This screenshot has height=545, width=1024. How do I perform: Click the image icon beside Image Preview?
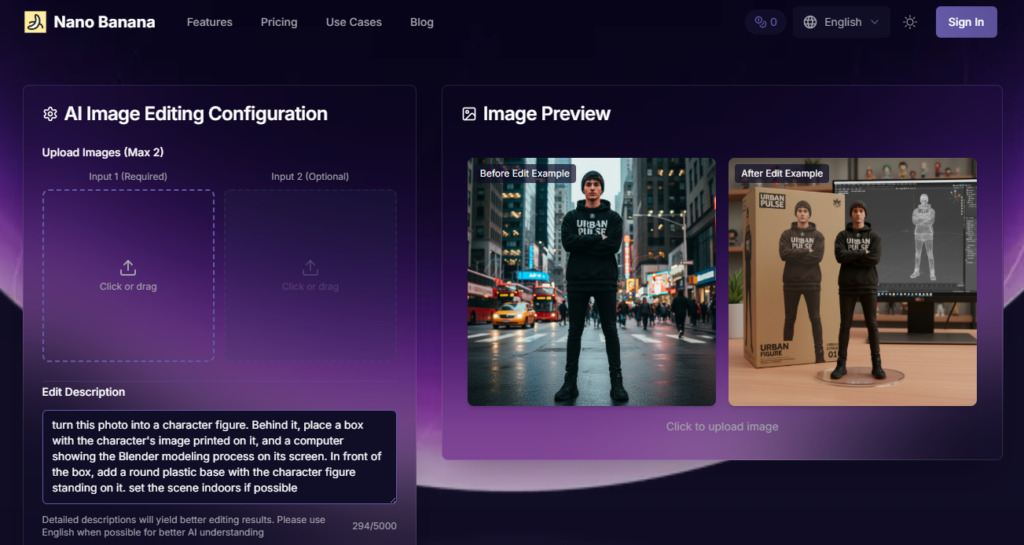pyautogui.click(x=469, y=114)
